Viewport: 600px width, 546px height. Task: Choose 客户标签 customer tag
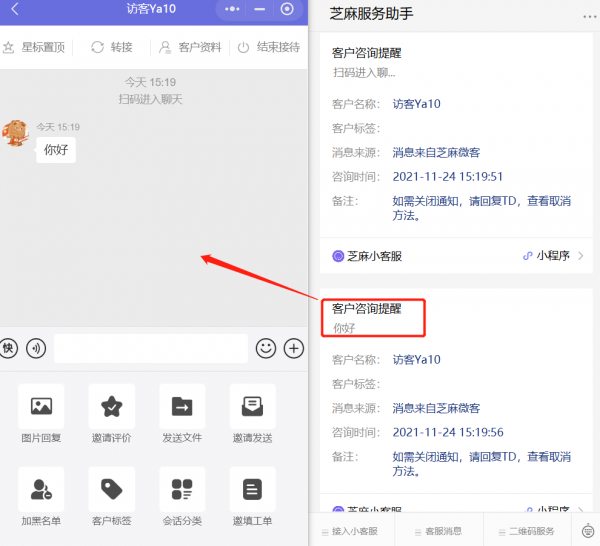tap(111, 497)
